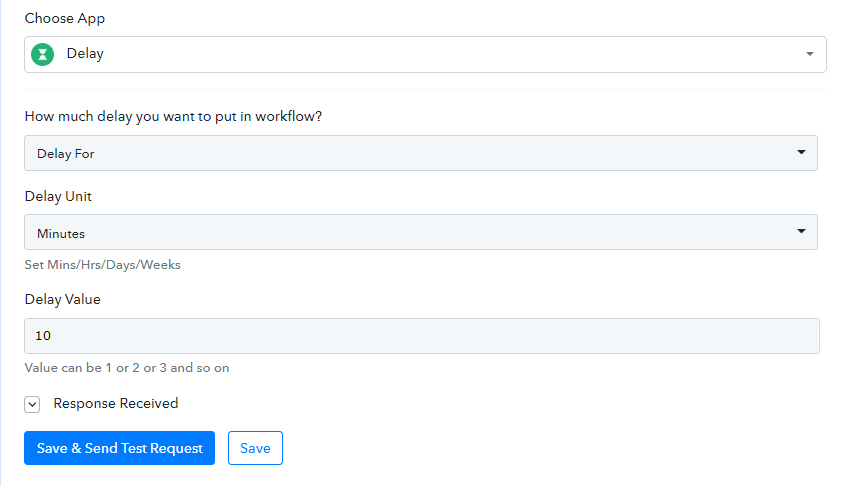Click the Delay For selection text
The width and height of the screenshot is (849, 486).
[66, 154]
